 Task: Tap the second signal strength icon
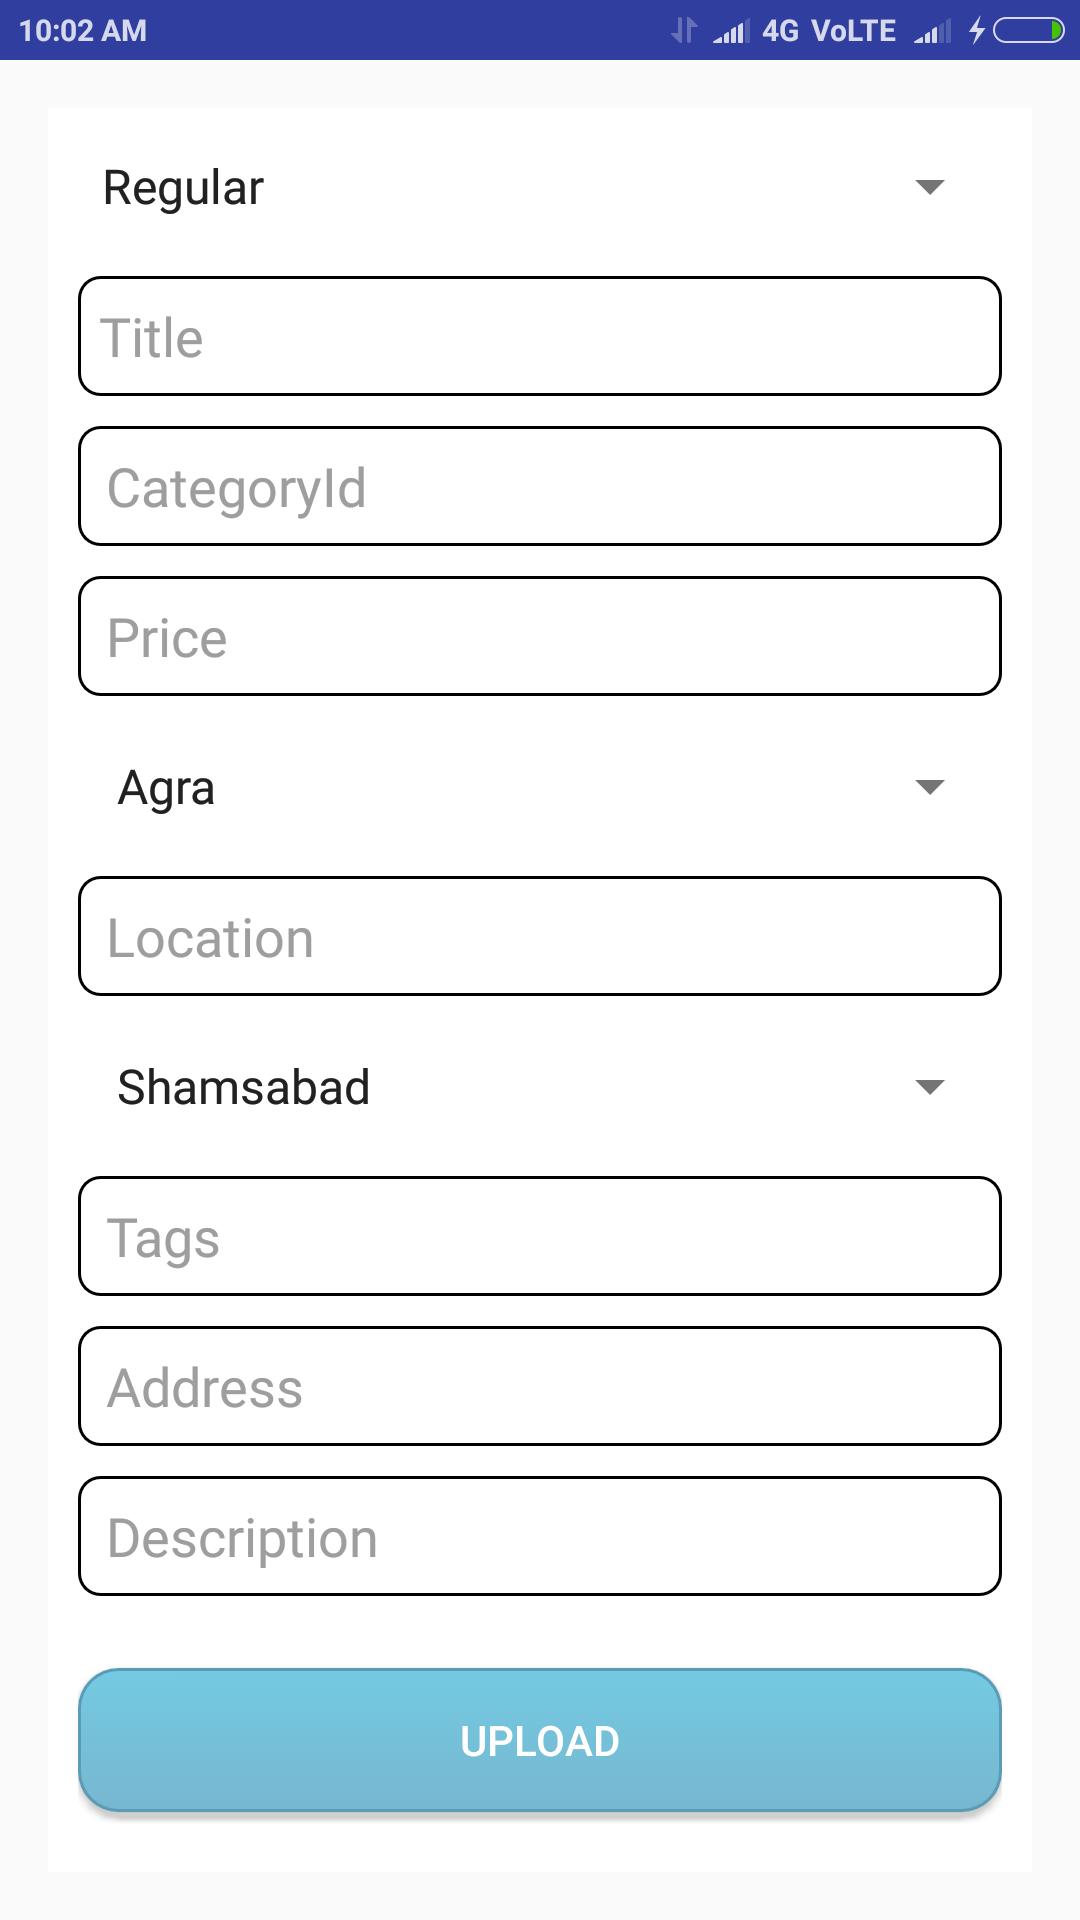(932, 32)
